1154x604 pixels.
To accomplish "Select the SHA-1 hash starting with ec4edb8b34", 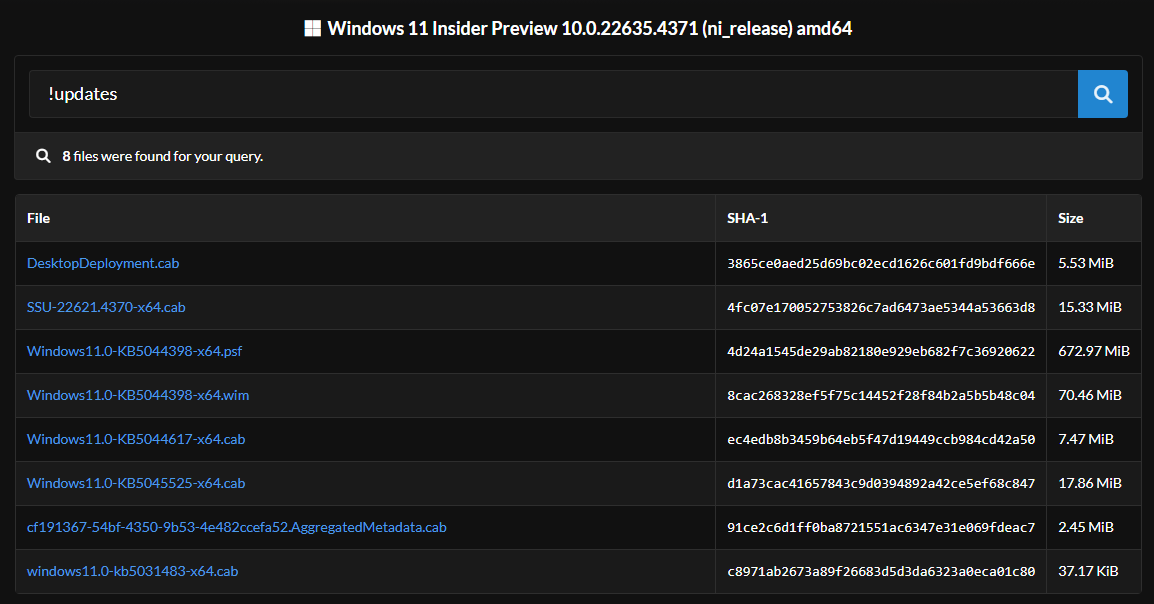I will click(x=881, y=439).
